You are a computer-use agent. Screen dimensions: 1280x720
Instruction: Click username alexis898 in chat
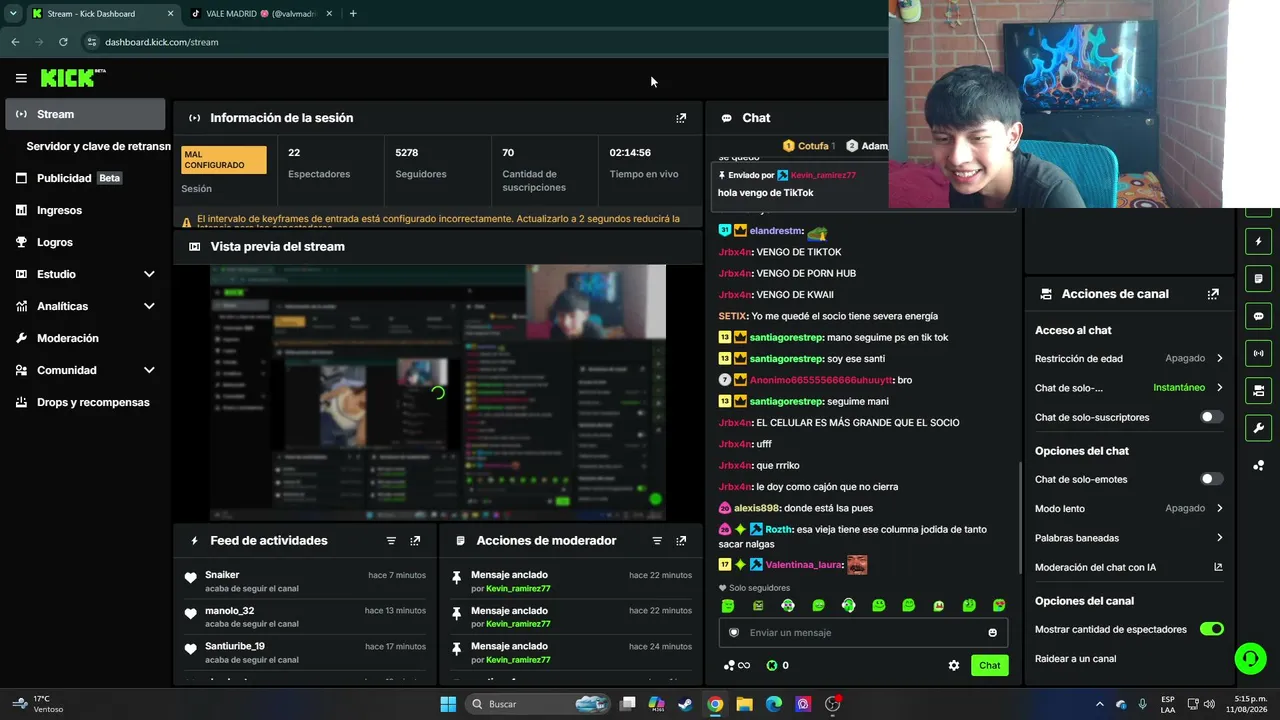pyautogui.click(x=758, y=508)
